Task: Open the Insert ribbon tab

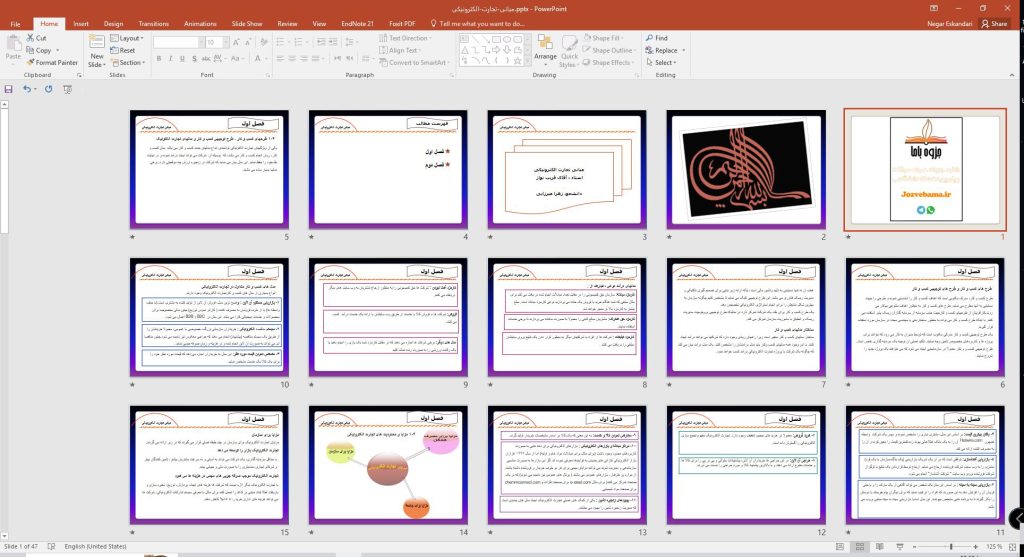Action: click(x=80, y=23)
